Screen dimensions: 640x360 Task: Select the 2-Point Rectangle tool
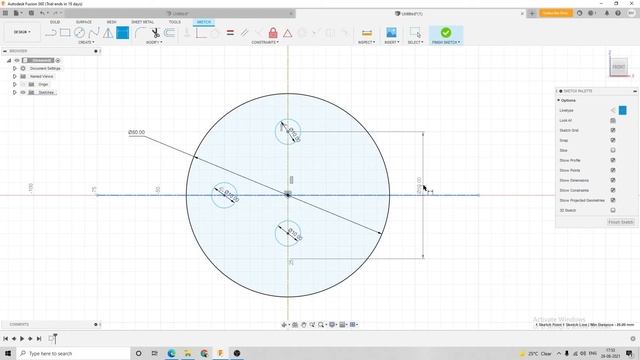tap(65, 33)
